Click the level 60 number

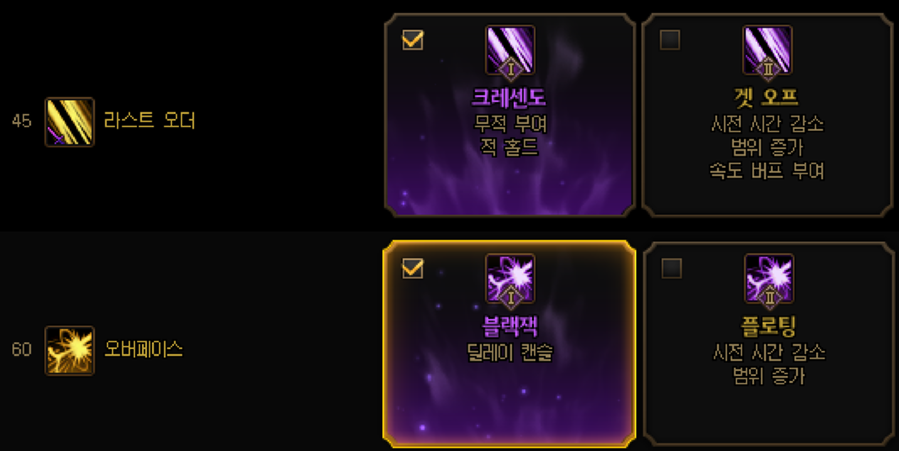[x=21, y=349]
